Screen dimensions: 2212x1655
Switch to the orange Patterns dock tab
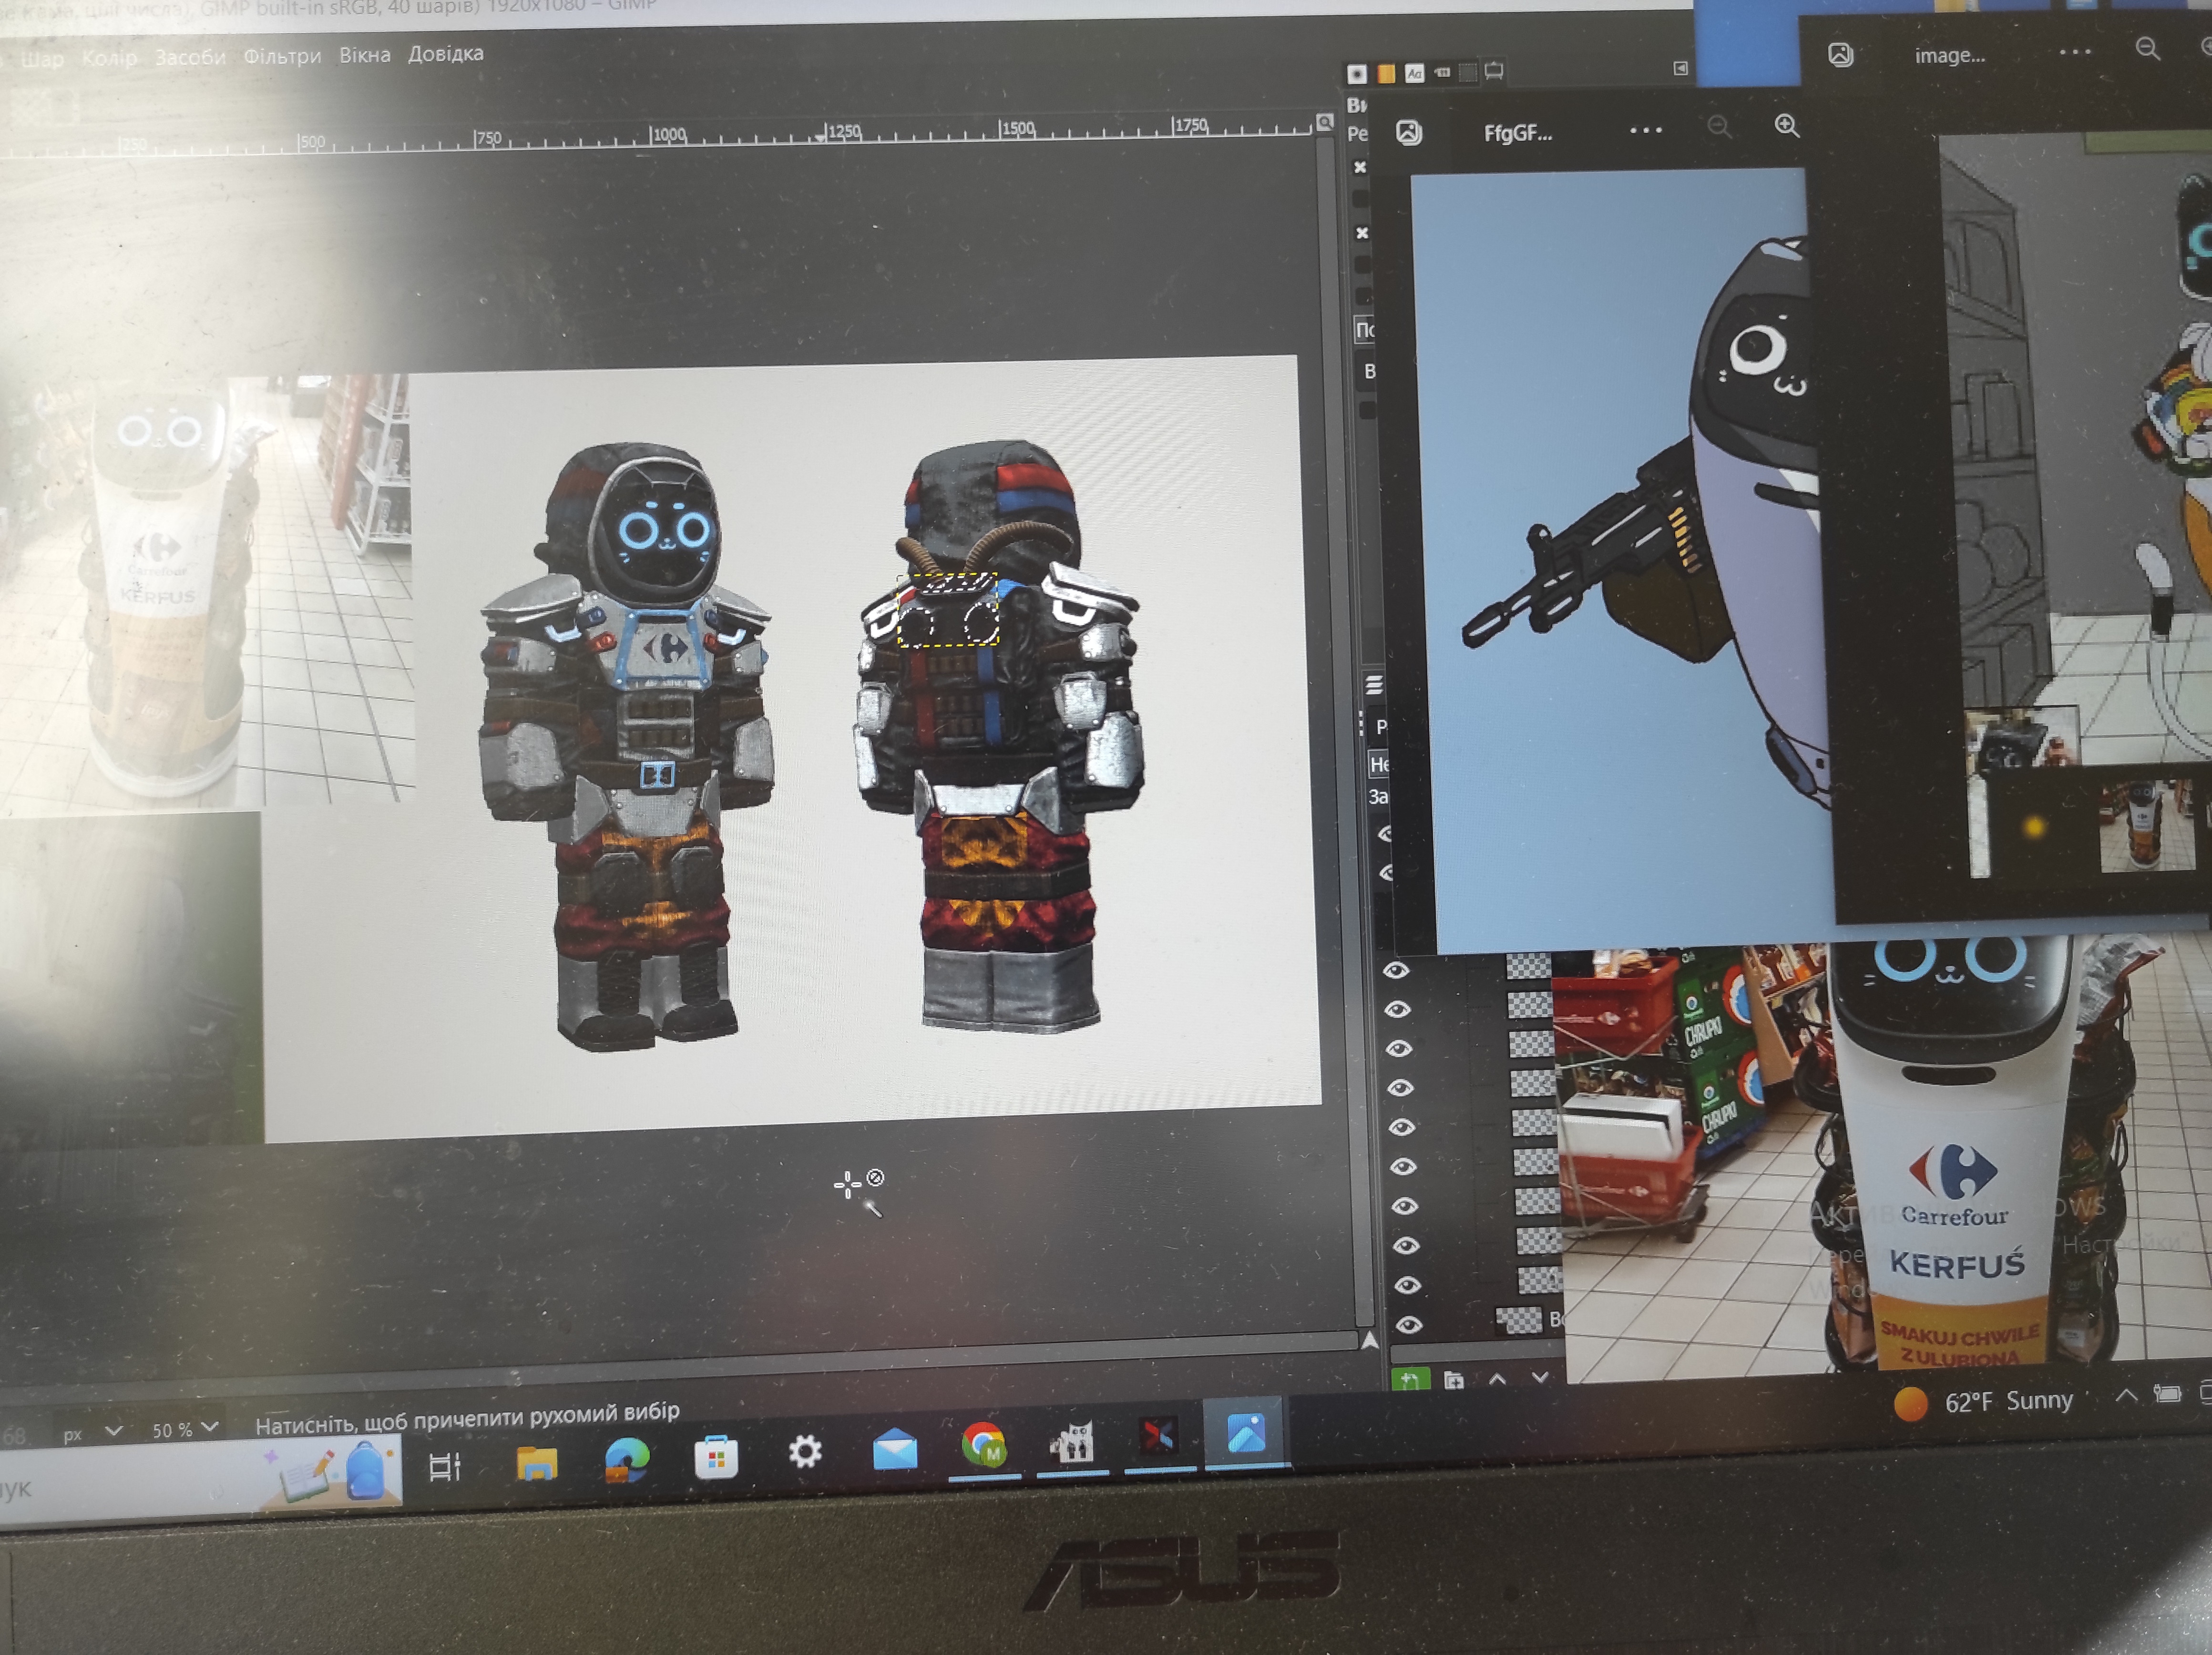tap(1386, 73)
